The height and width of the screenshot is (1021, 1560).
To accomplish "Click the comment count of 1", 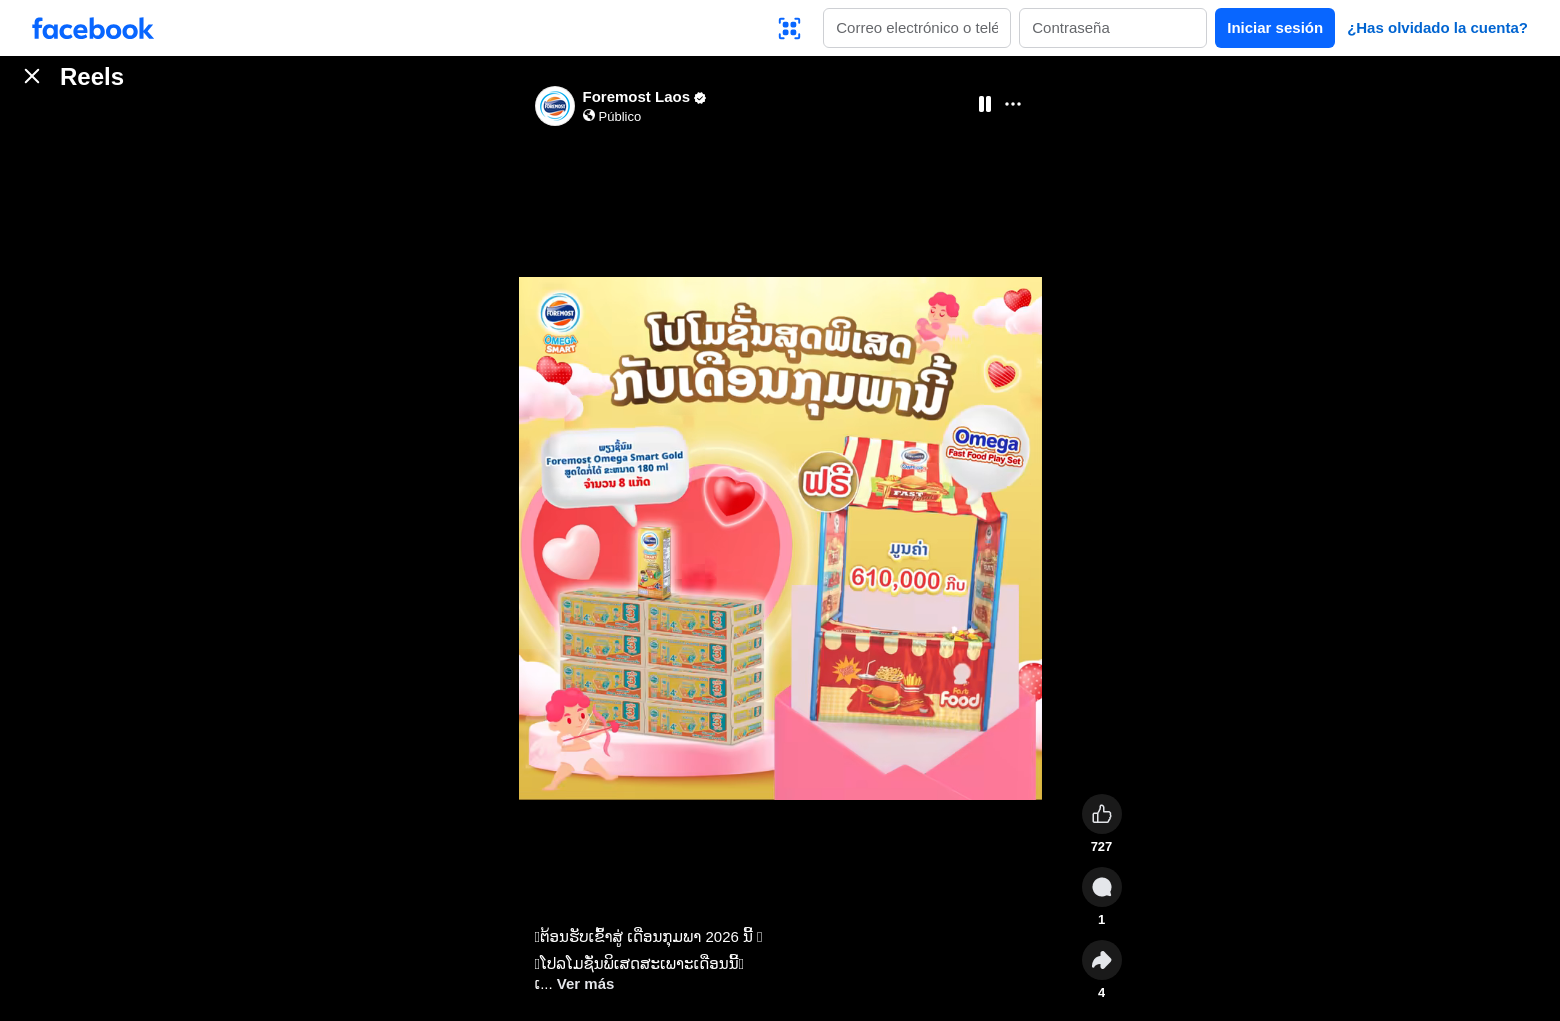I will click(x=1101, y=920).
